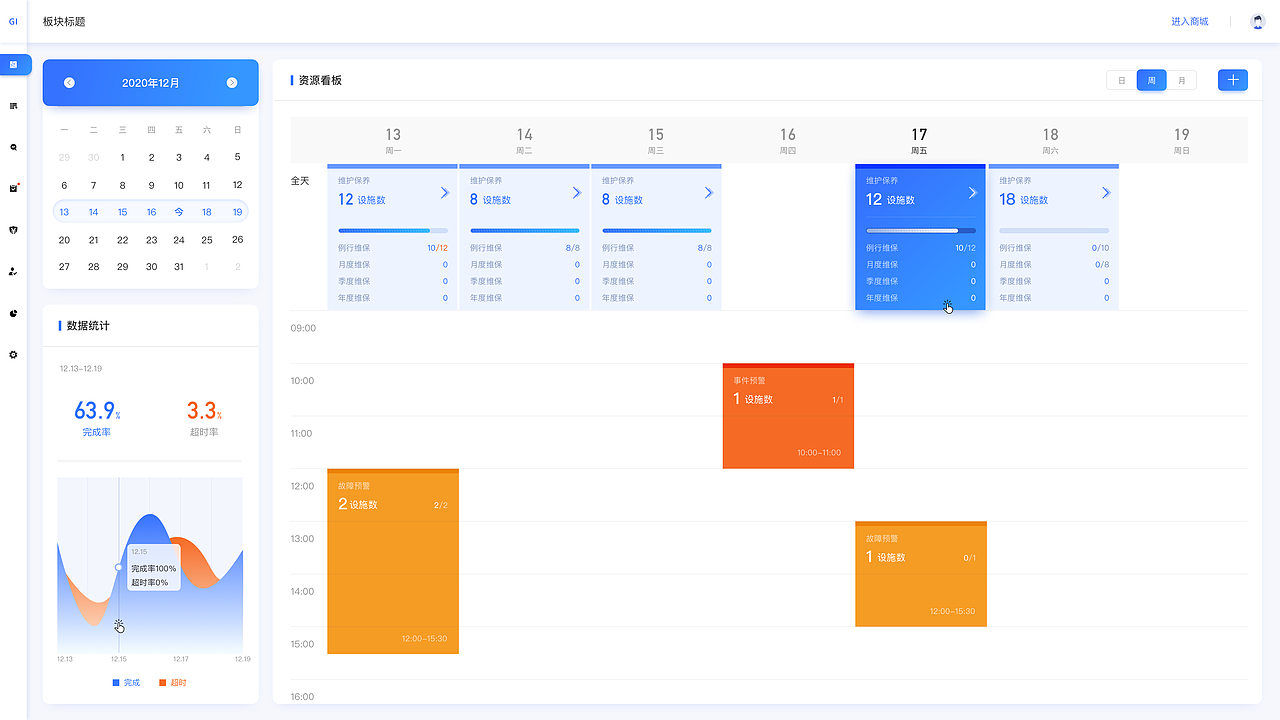Open the active calendar board sidebar icon
This screenshot has height=720, width=1280.
pyautogui.click(x=15, y=64)
